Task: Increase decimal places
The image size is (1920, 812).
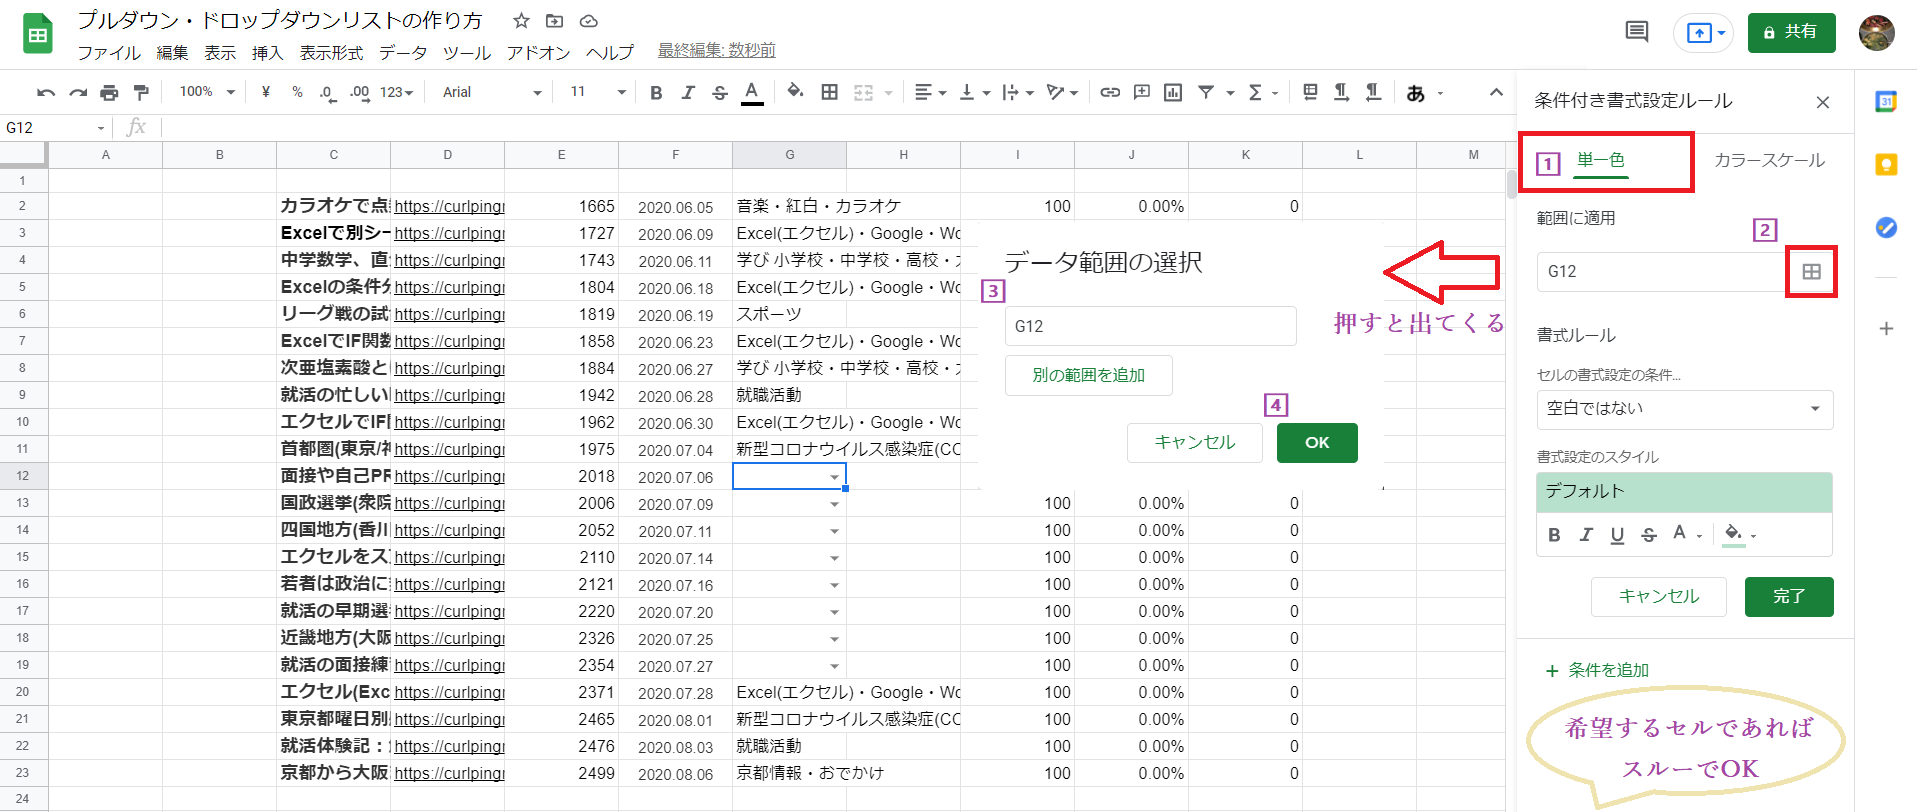Action: pyautogui.click(x=359, y=93)
